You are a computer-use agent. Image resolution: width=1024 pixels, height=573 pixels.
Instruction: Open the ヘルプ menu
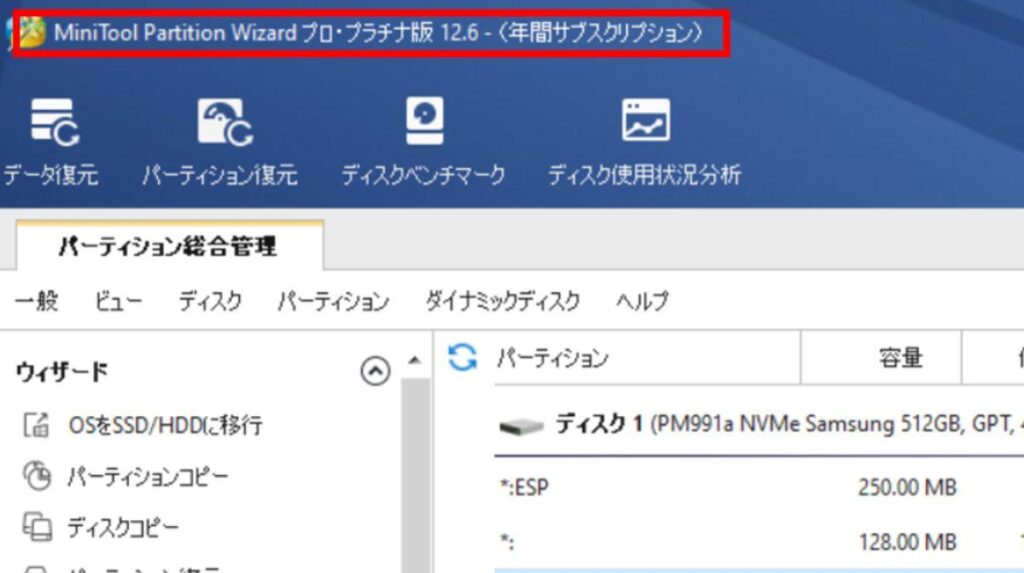point(642,301)
